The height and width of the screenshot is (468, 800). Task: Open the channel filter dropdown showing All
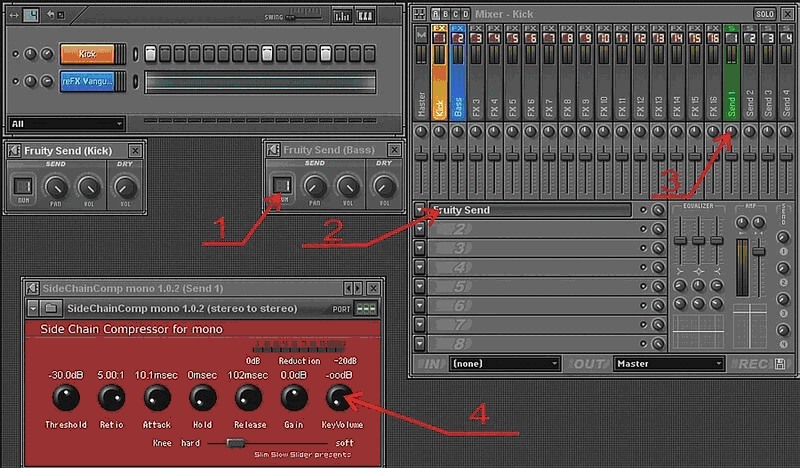[x=66, y=124]
